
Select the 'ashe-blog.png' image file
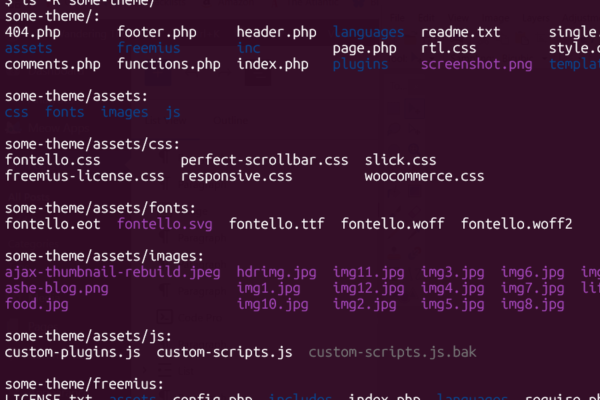(x=57, y=289)
